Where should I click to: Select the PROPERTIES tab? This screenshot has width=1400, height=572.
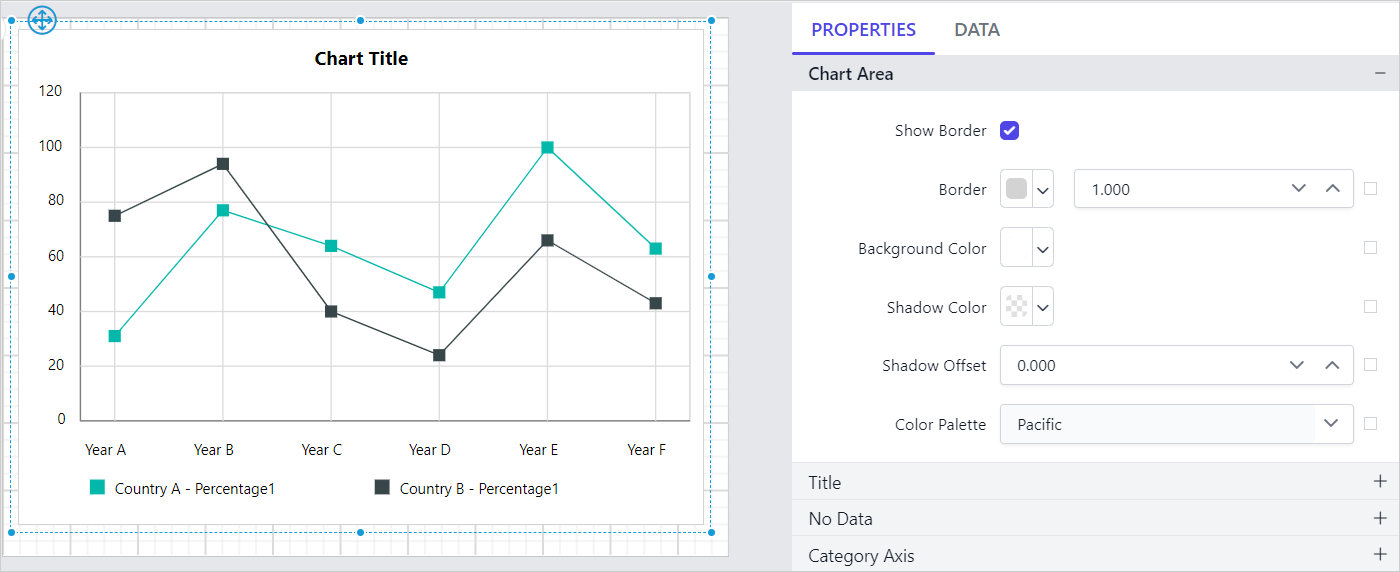coord(863,30)
